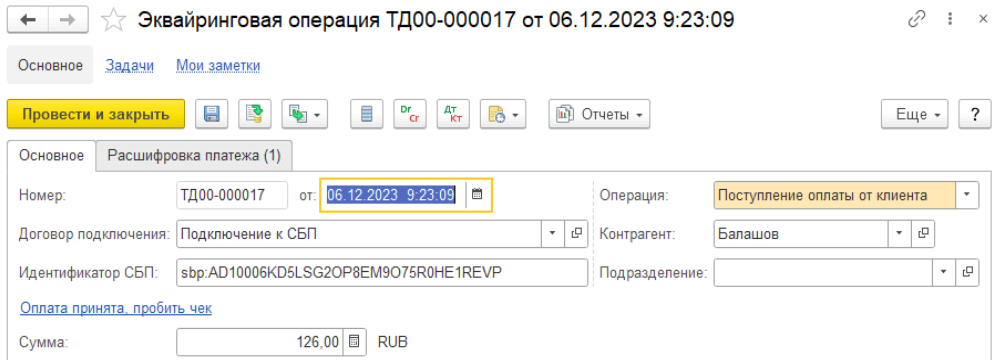Image resolution: width=1000 pixels, height=360 pixels.
Task: Open the reminders clock dropdown icon
Action: 503,114
